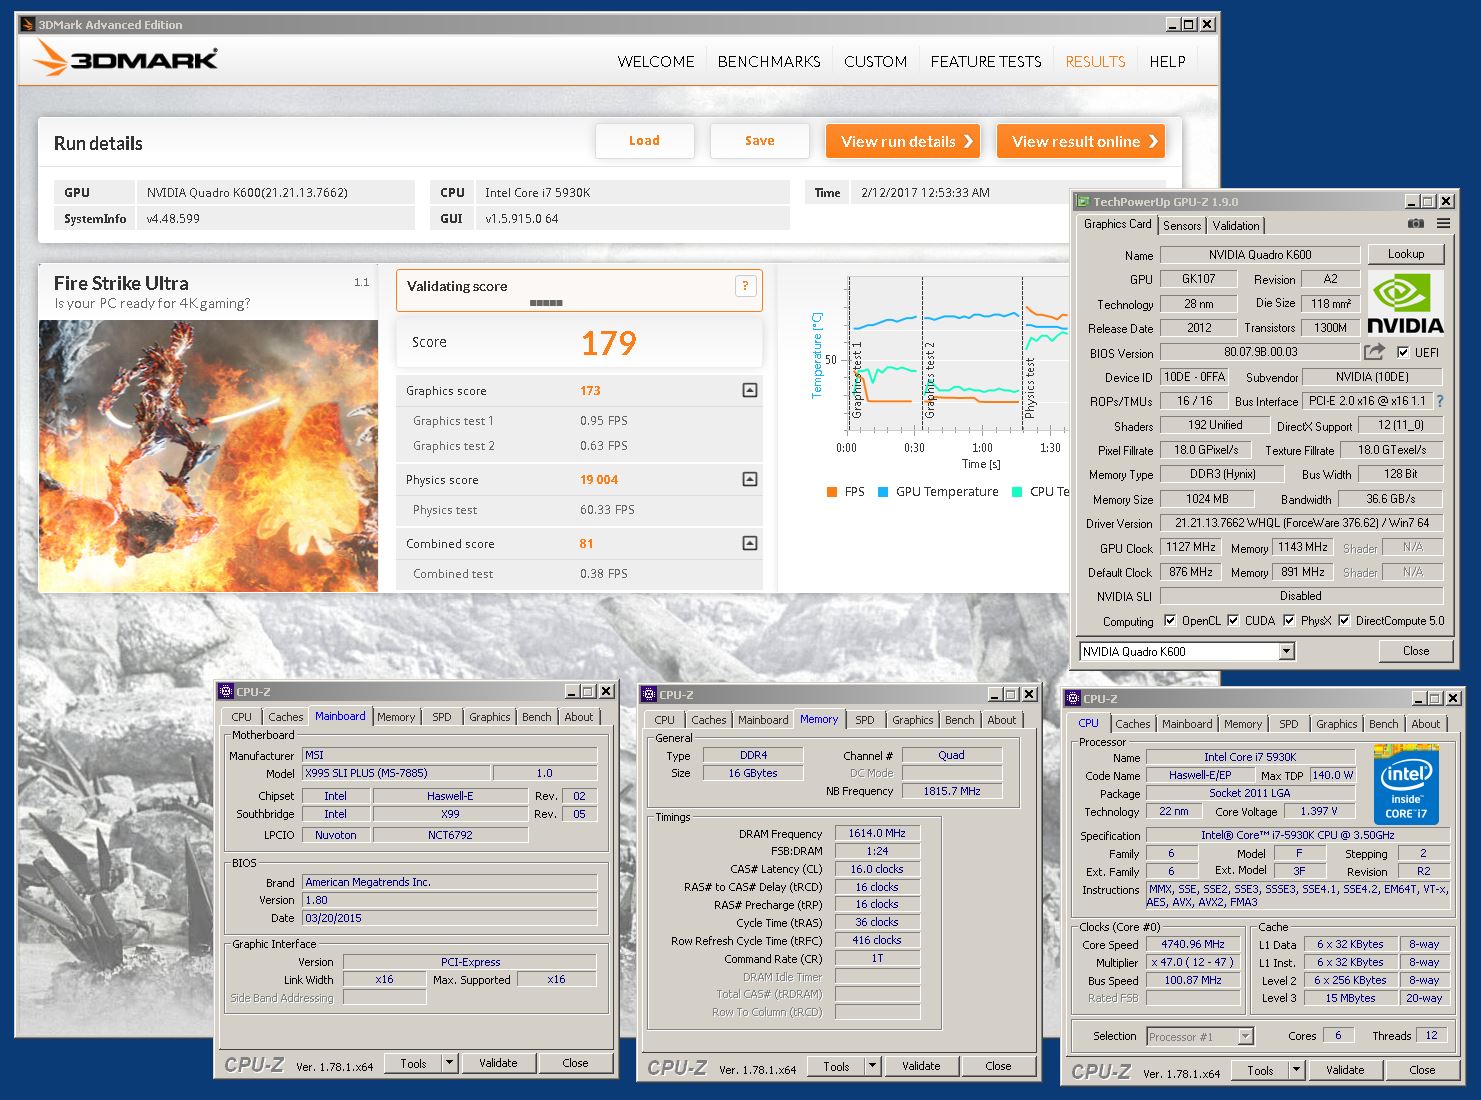Toggle the OpenCL checkbox
The height and width of the screenshot is (1100, 1481).
[1170, 620]
